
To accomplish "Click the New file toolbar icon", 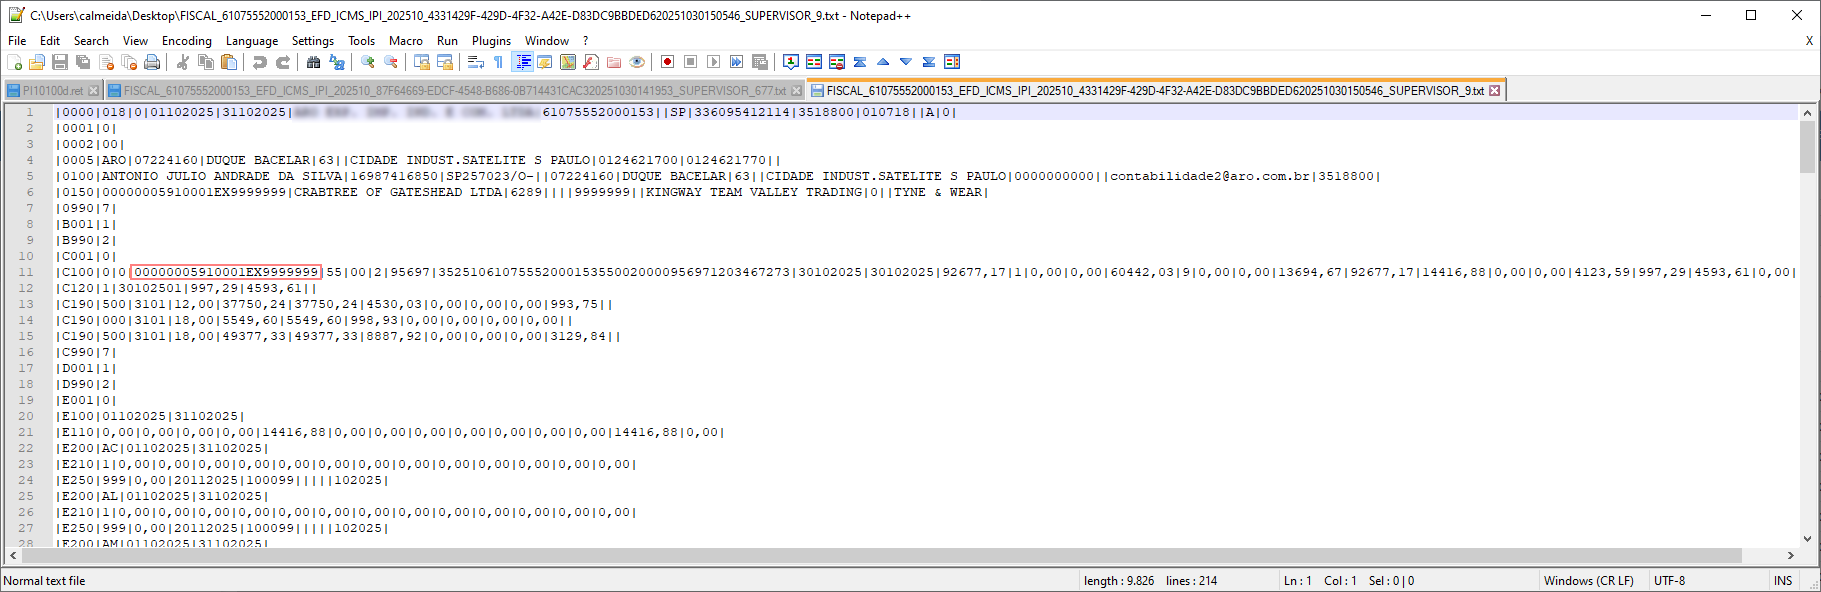I will (x=14, y=62).
